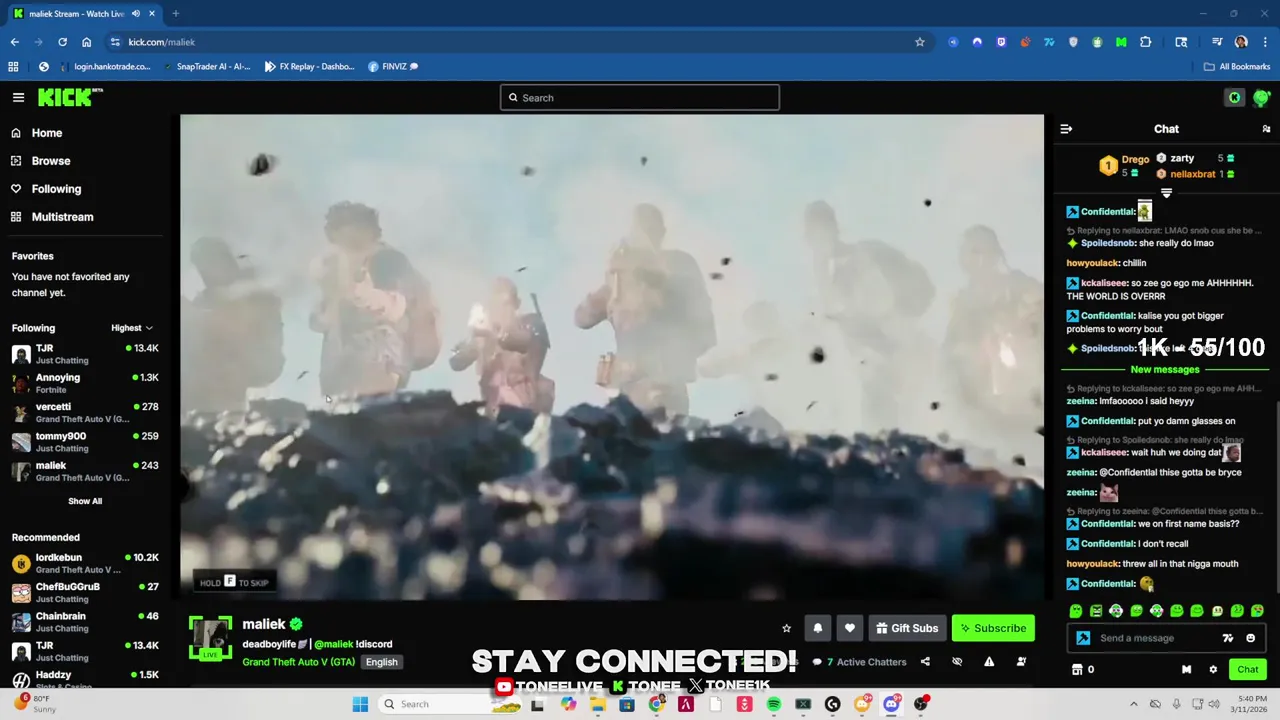1280x720 pixels.
Task: Favorite the channel with star icon
Action: click(x=786, y=628)
